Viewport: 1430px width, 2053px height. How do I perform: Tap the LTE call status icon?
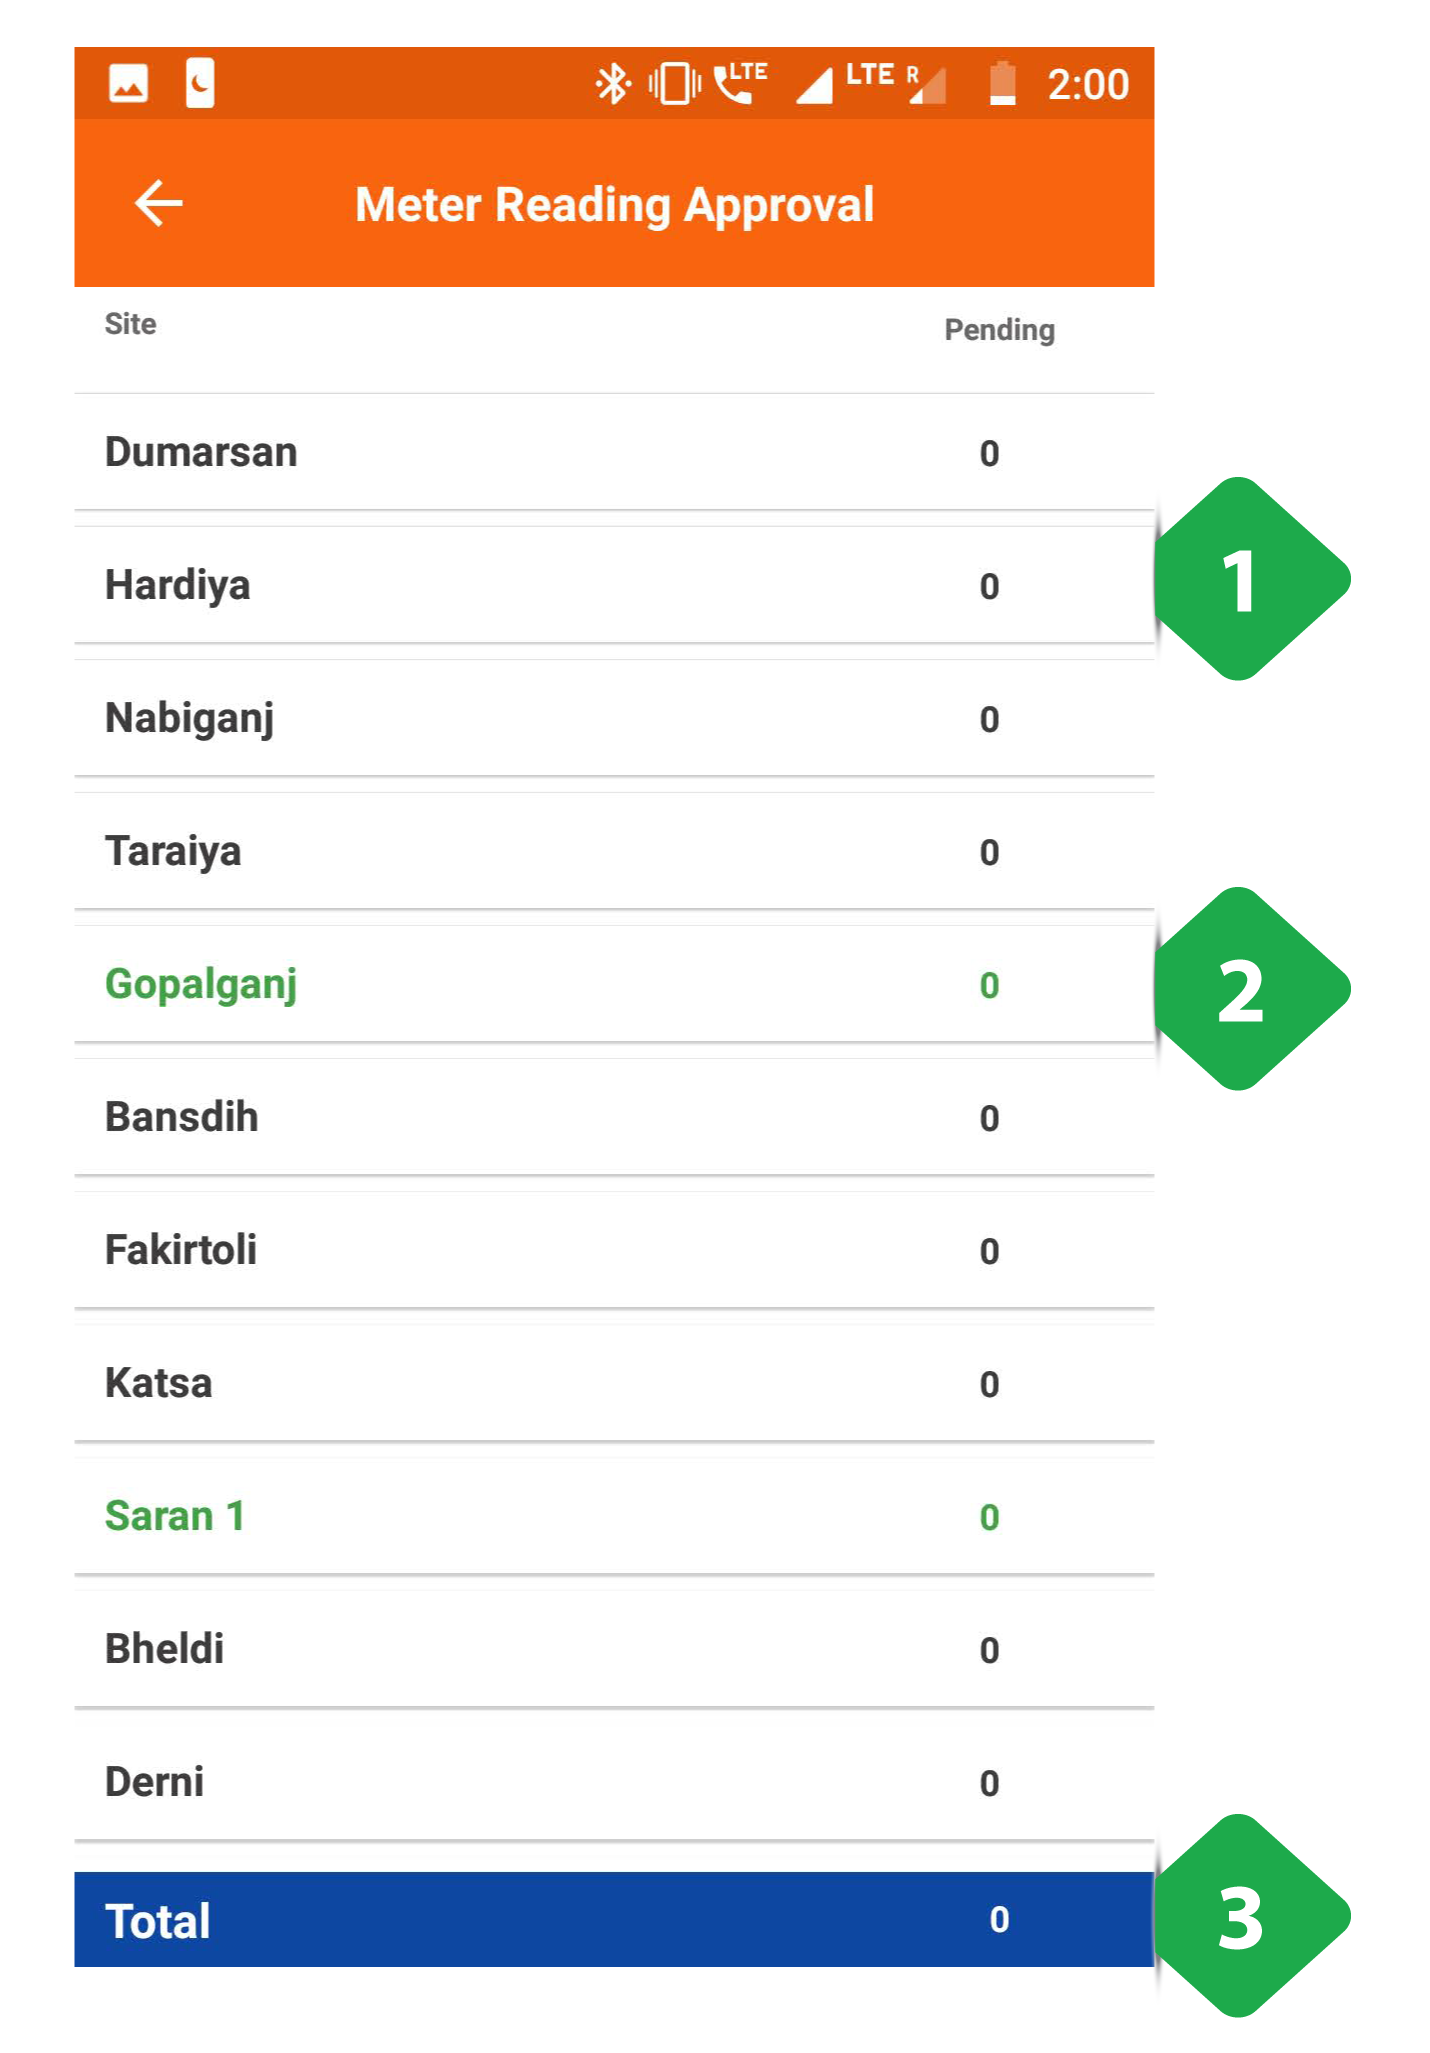740,83
